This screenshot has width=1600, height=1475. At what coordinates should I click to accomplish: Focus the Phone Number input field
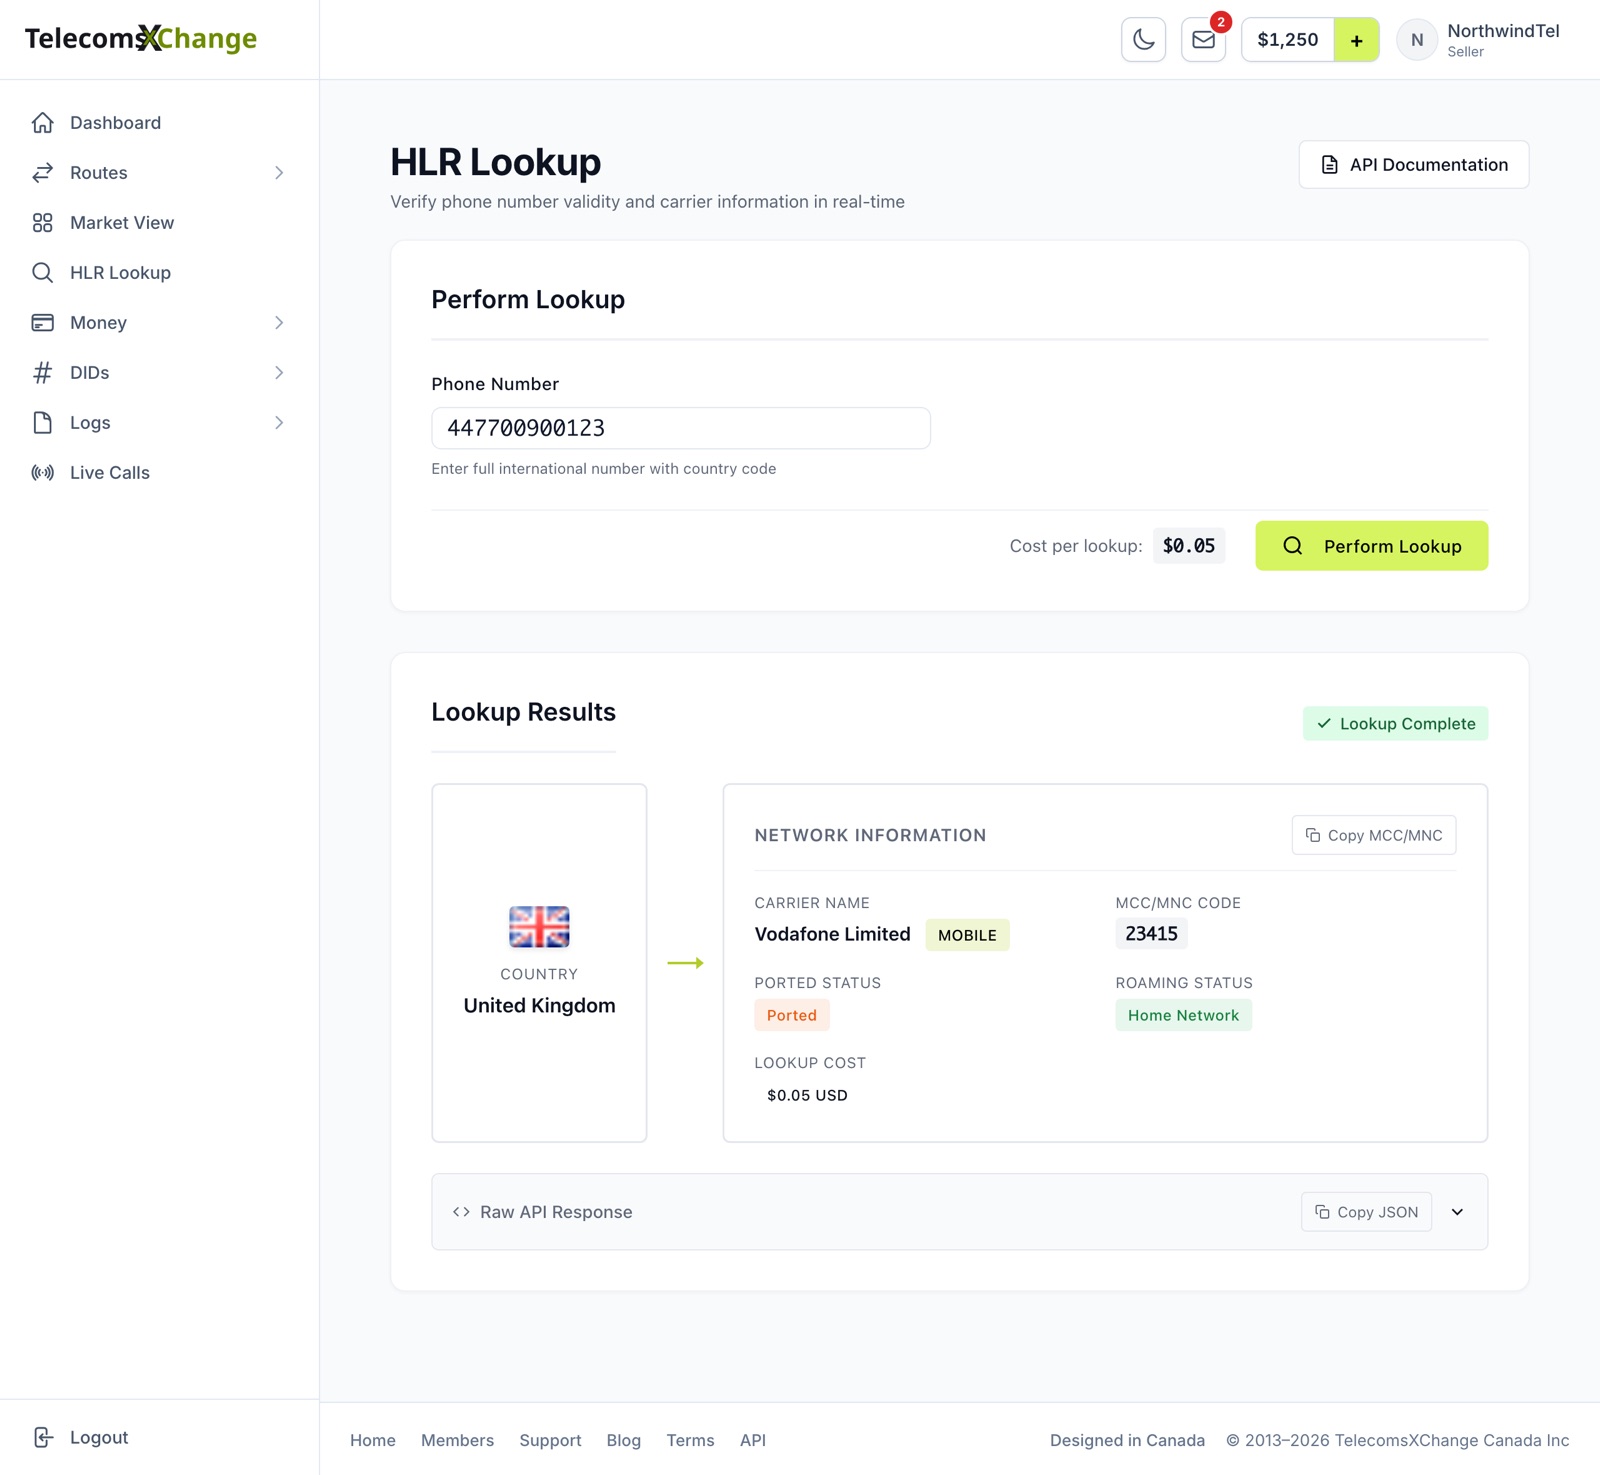(681, 428)
